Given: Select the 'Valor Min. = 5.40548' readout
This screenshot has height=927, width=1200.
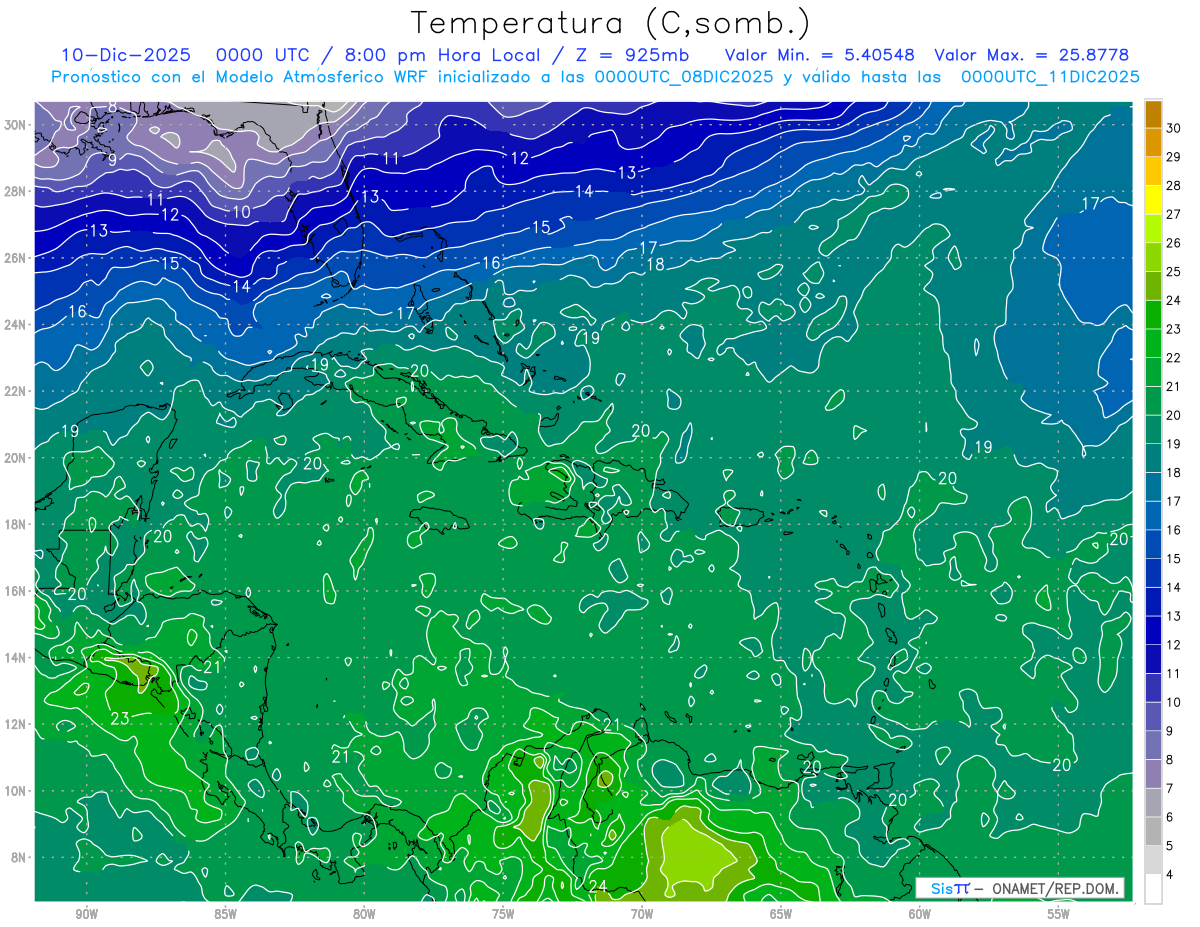Looking at the screenshot, I should [x=819, y=55].
